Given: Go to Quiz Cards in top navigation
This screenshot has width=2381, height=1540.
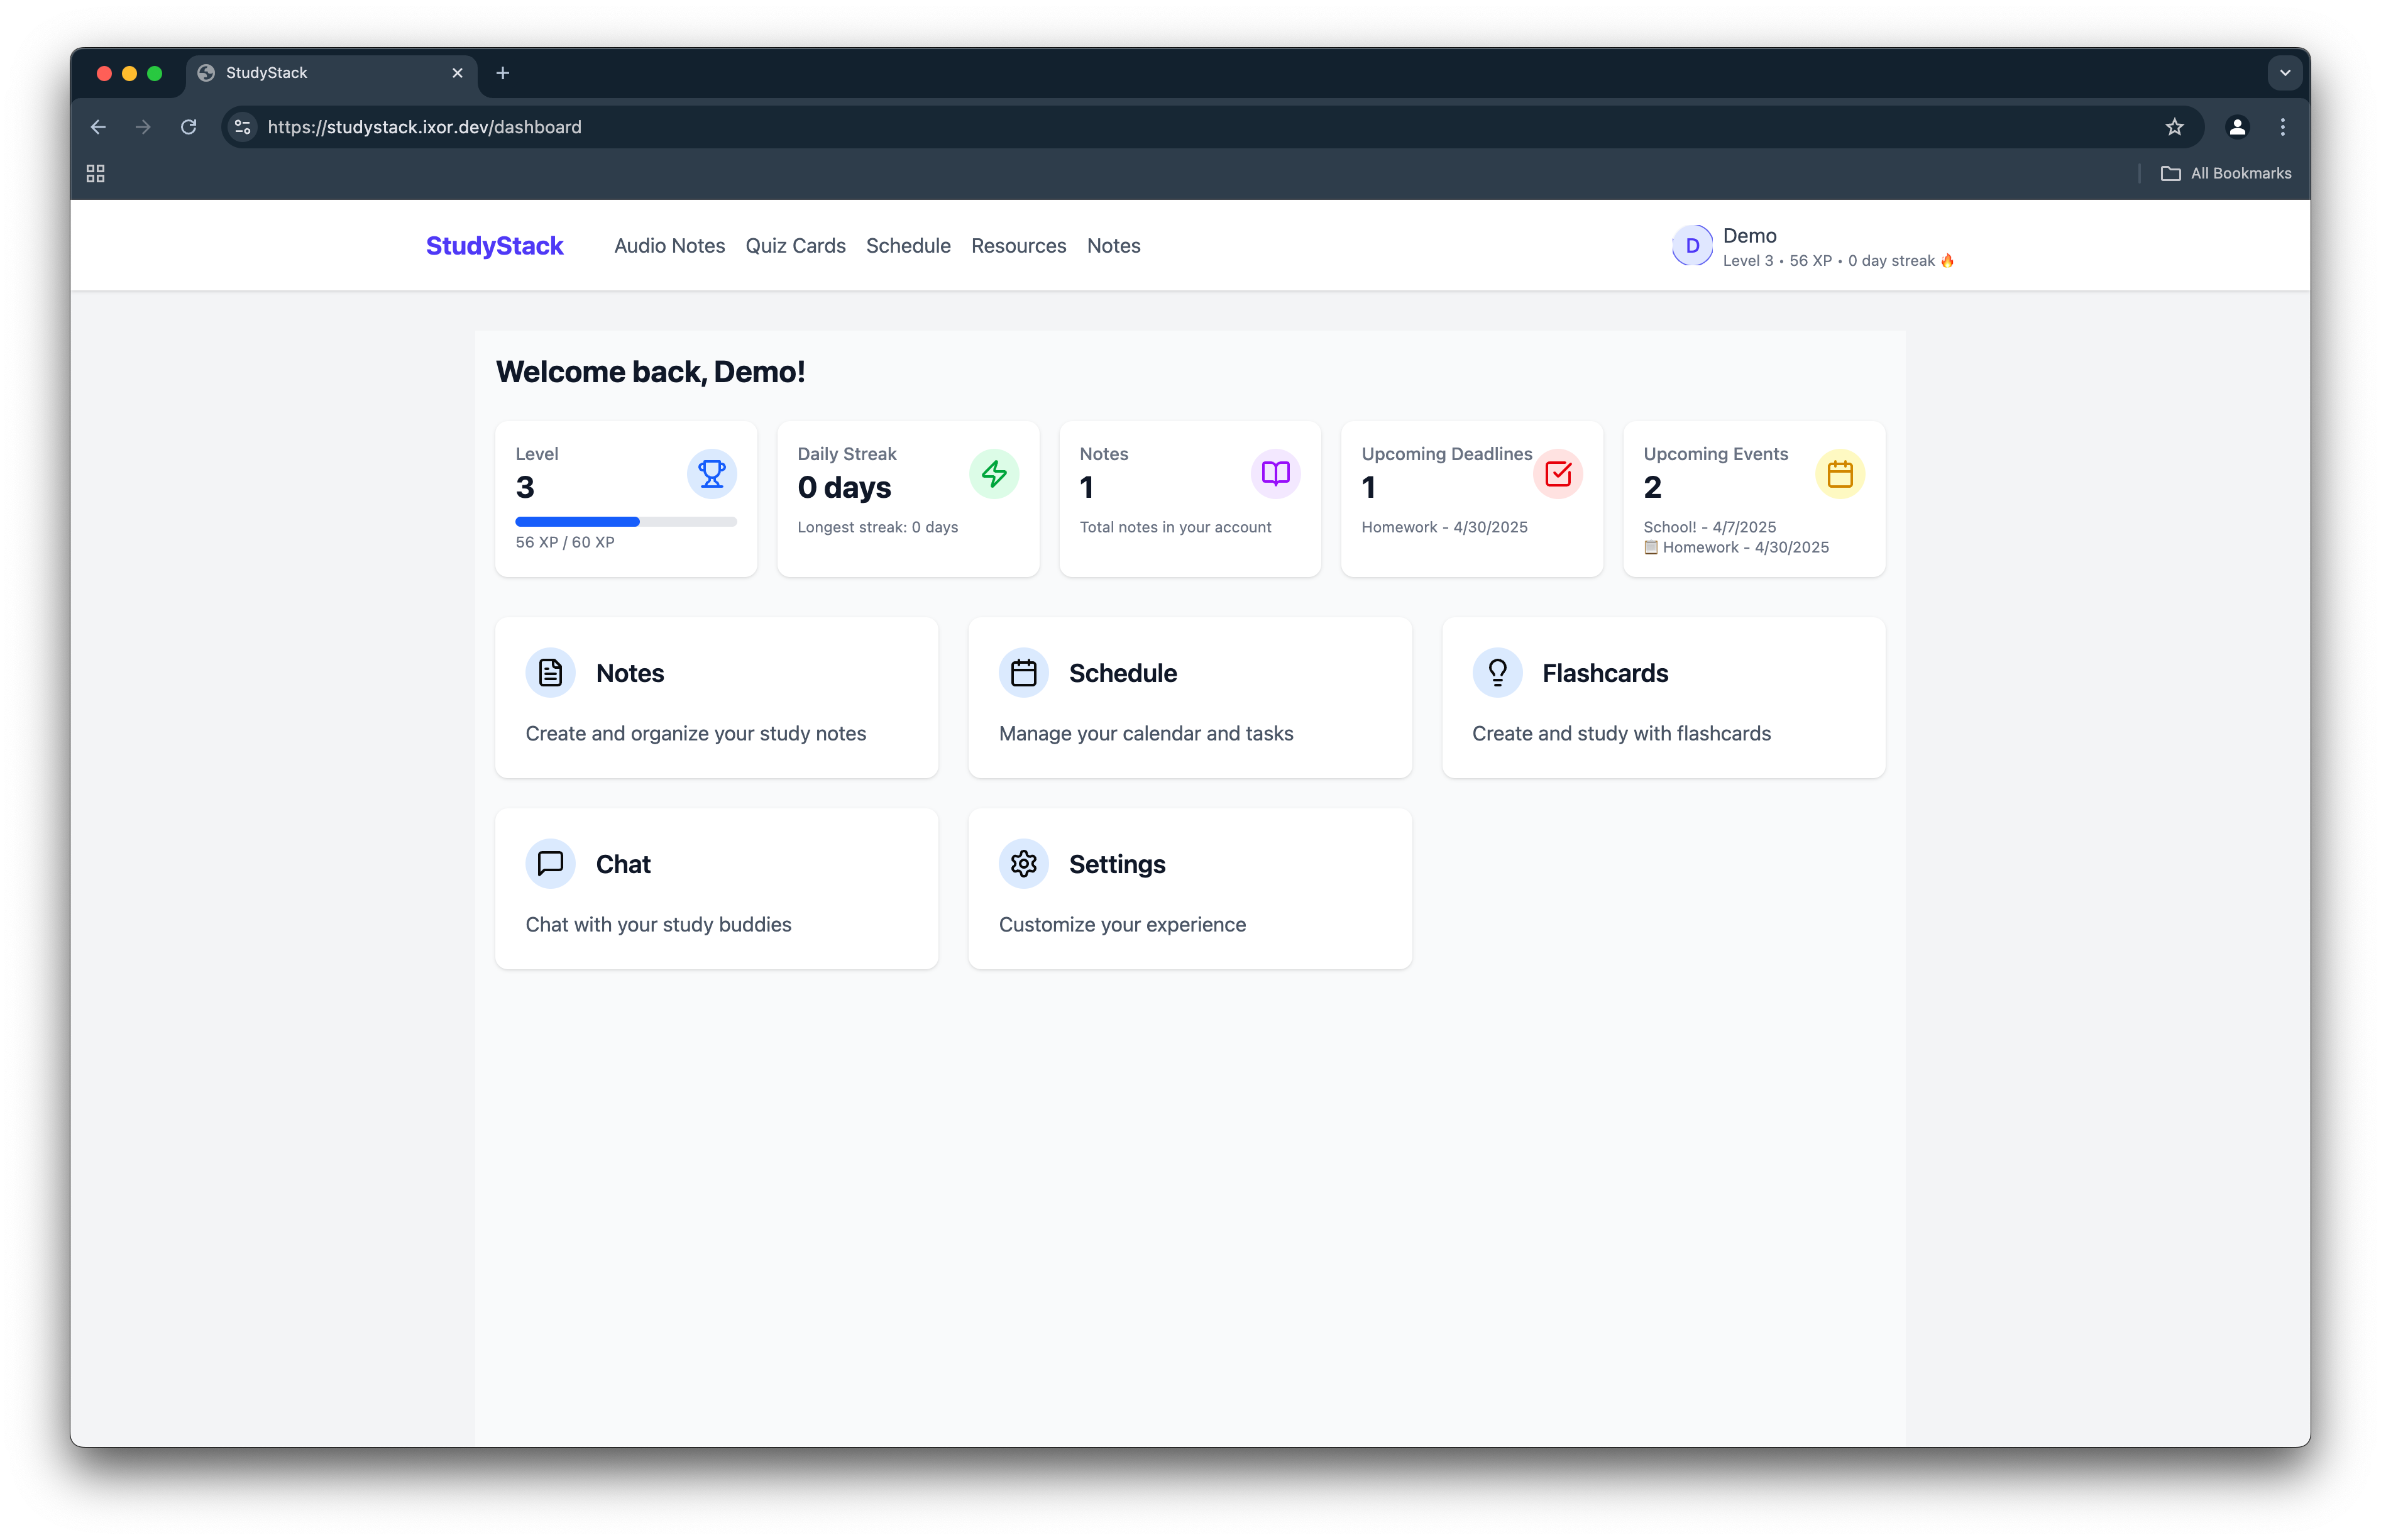Looking at the screenshot, I should 795,246.
